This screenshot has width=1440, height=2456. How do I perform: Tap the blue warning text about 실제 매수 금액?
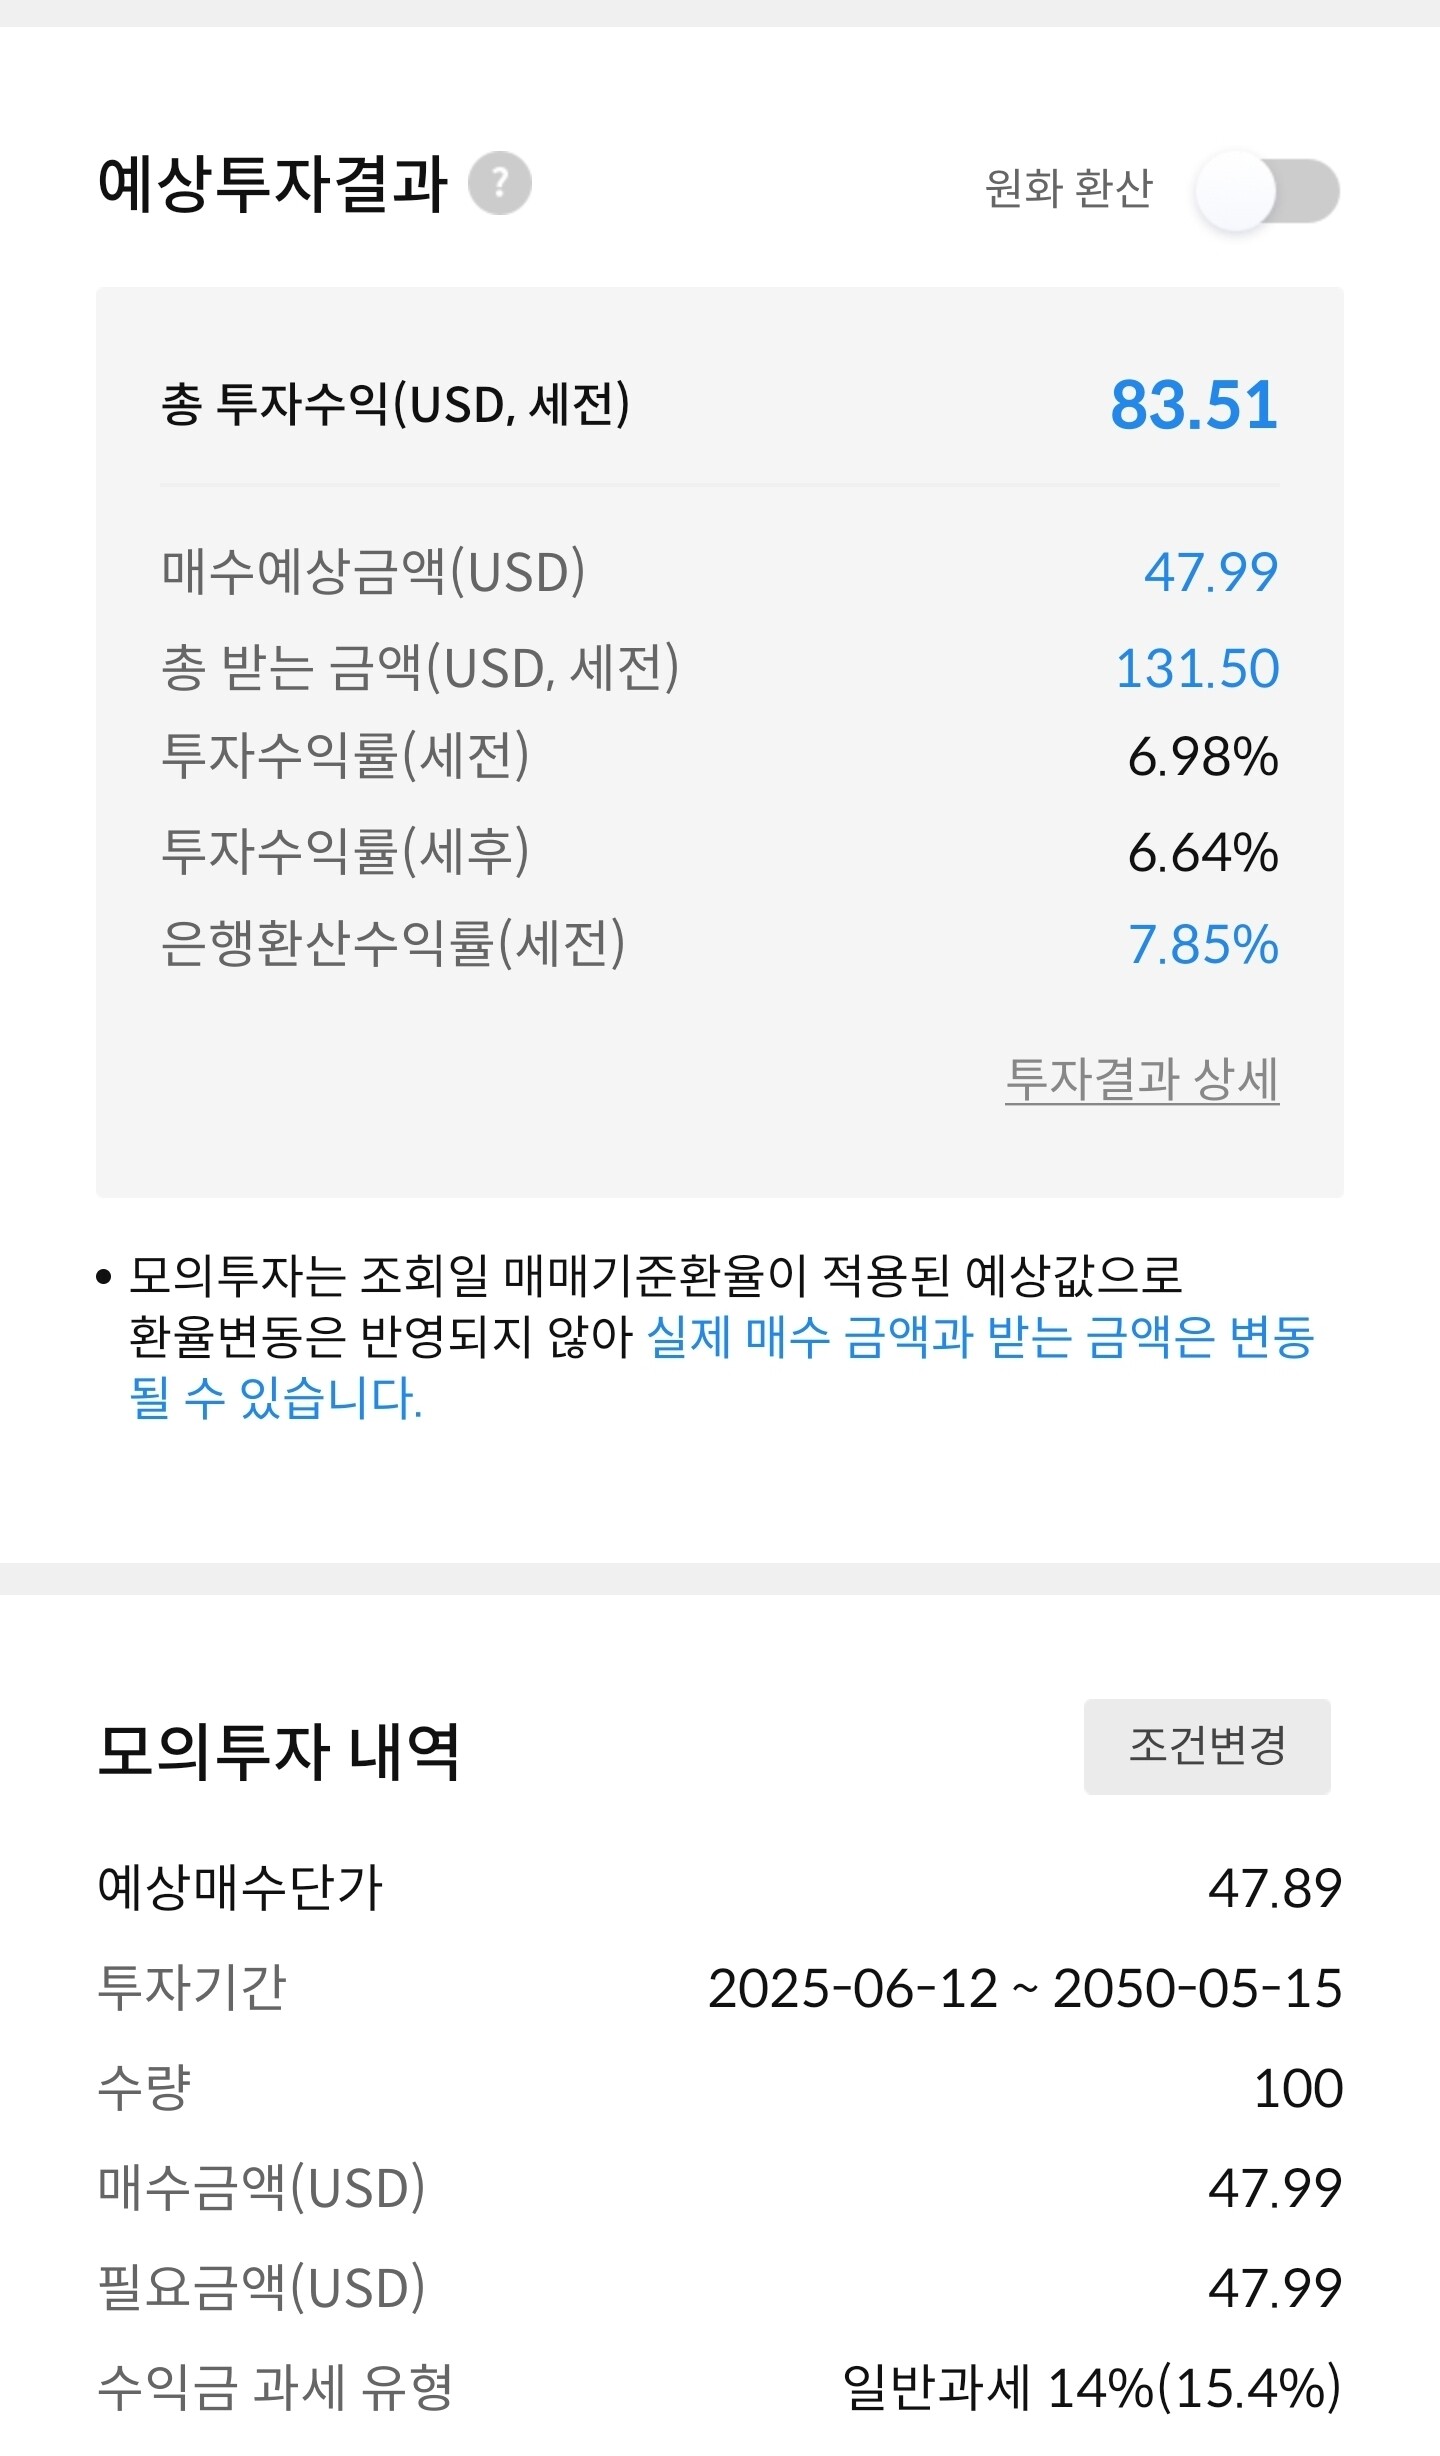(721, 1367)
